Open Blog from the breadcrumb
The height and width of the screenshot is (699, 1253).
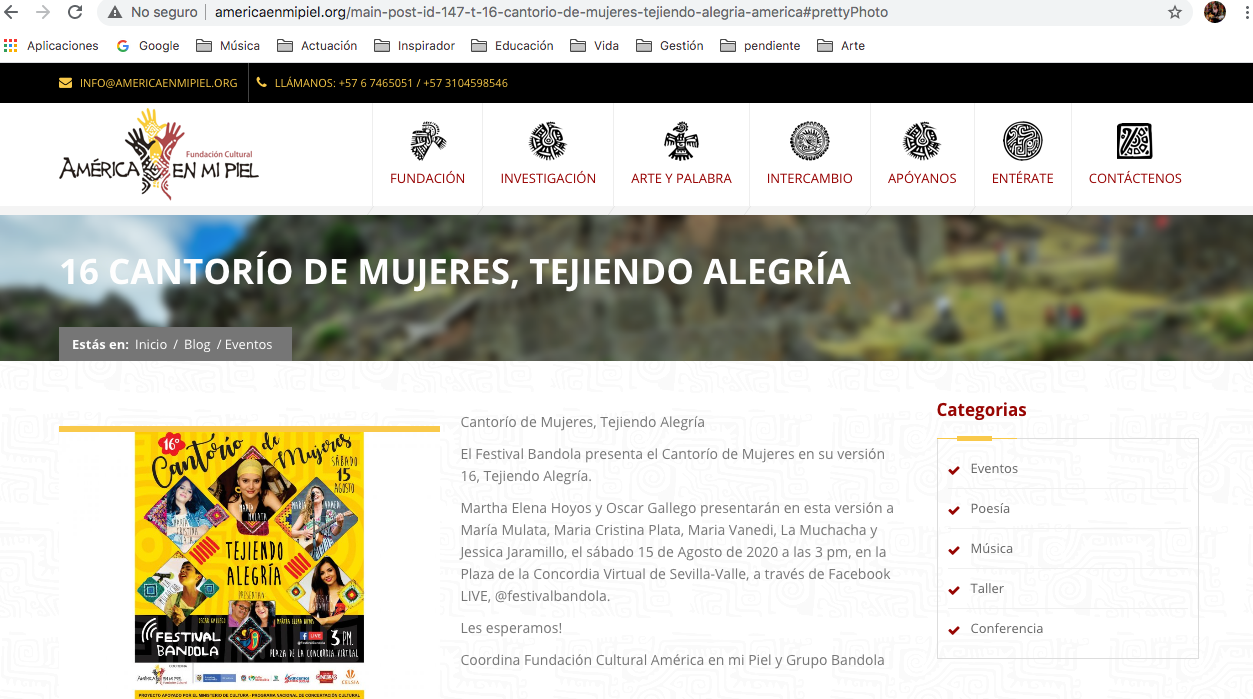197,345
